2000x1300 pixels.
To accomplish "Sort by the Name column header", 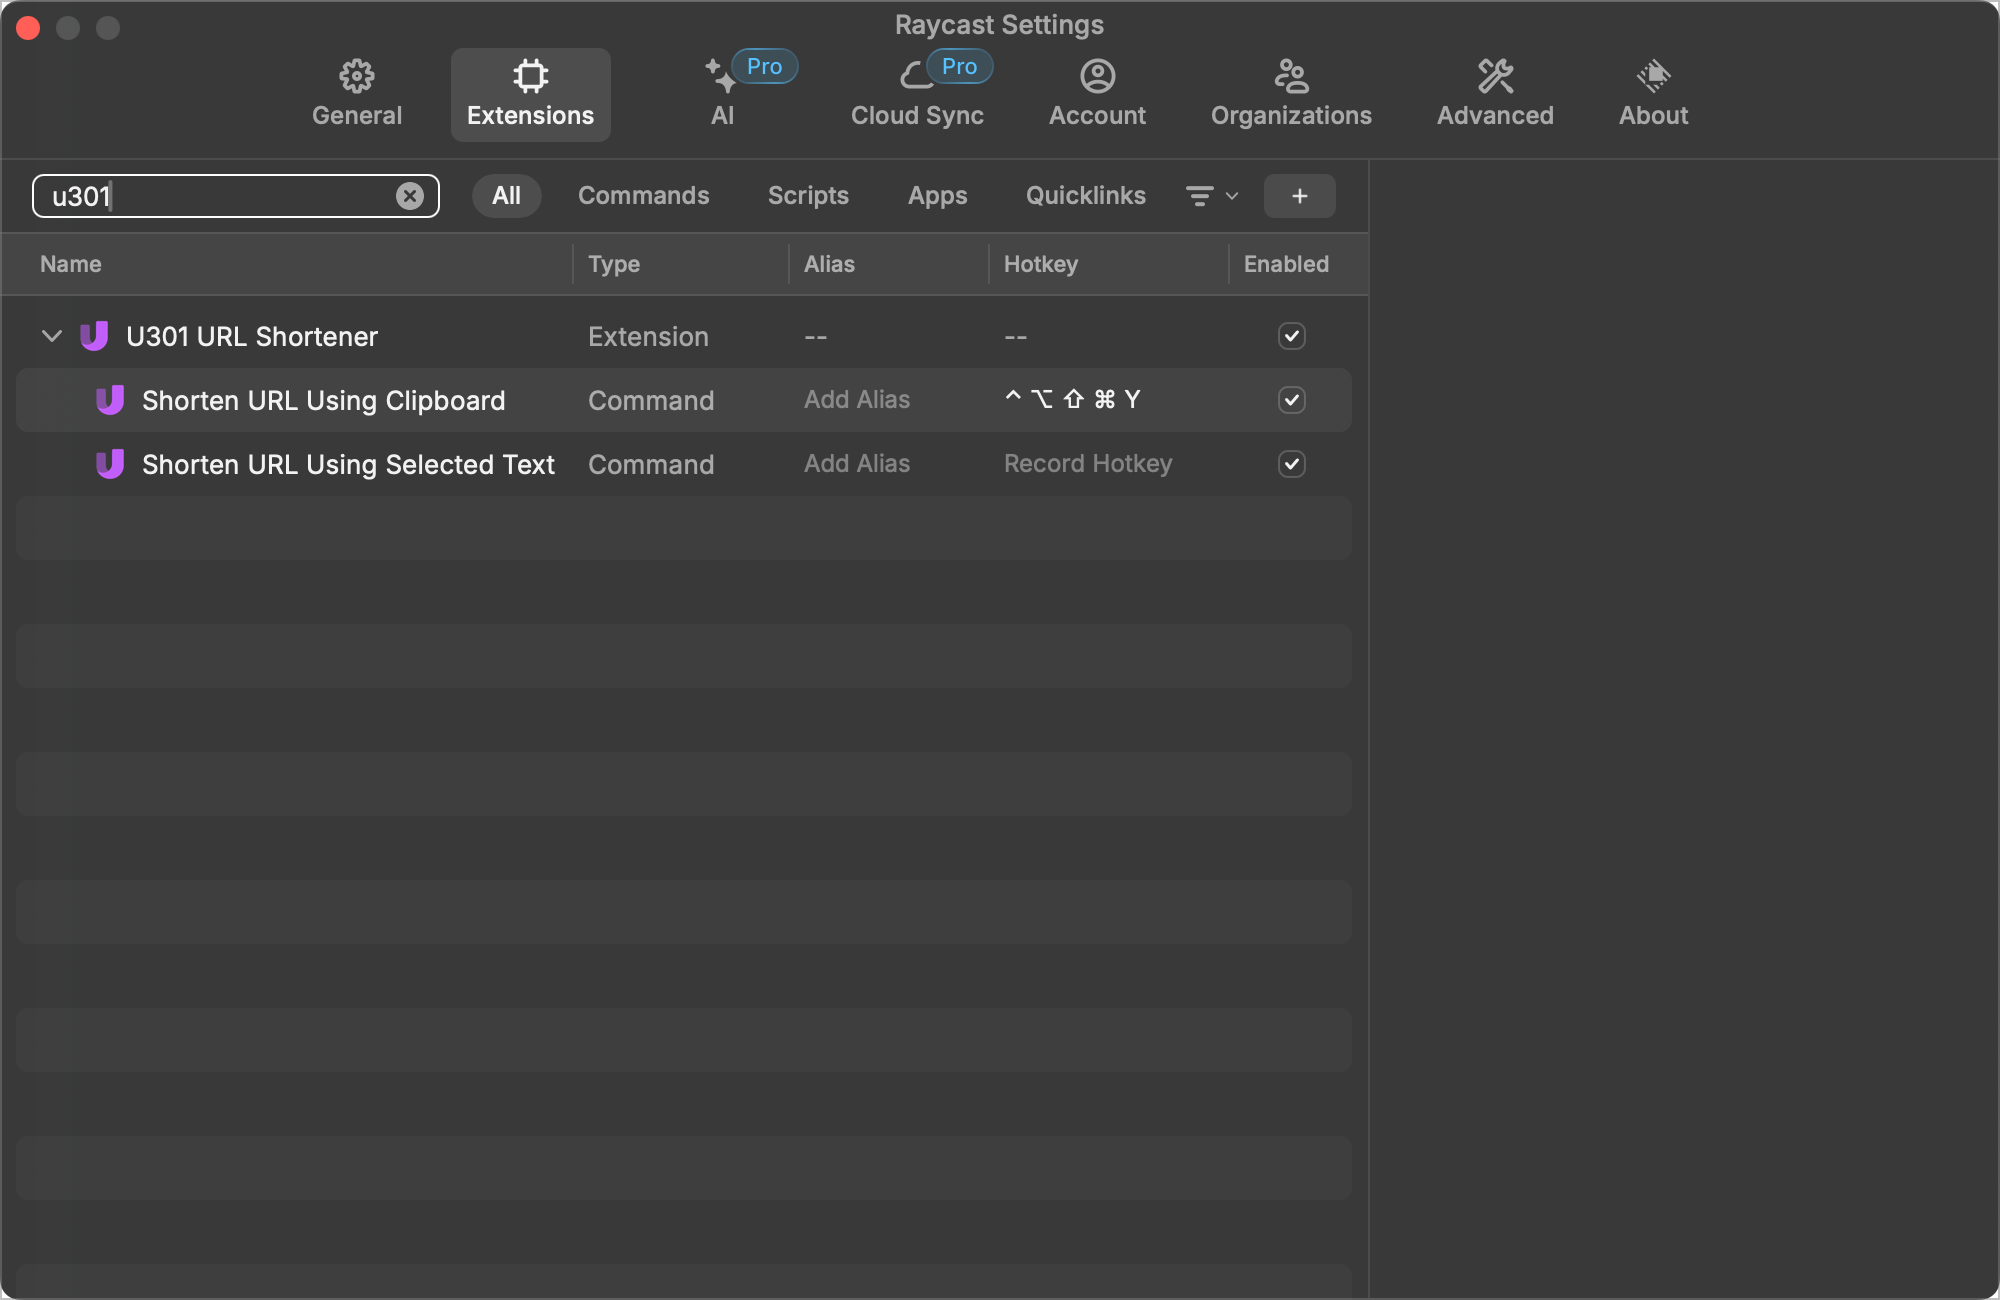I will coord(71,264).
